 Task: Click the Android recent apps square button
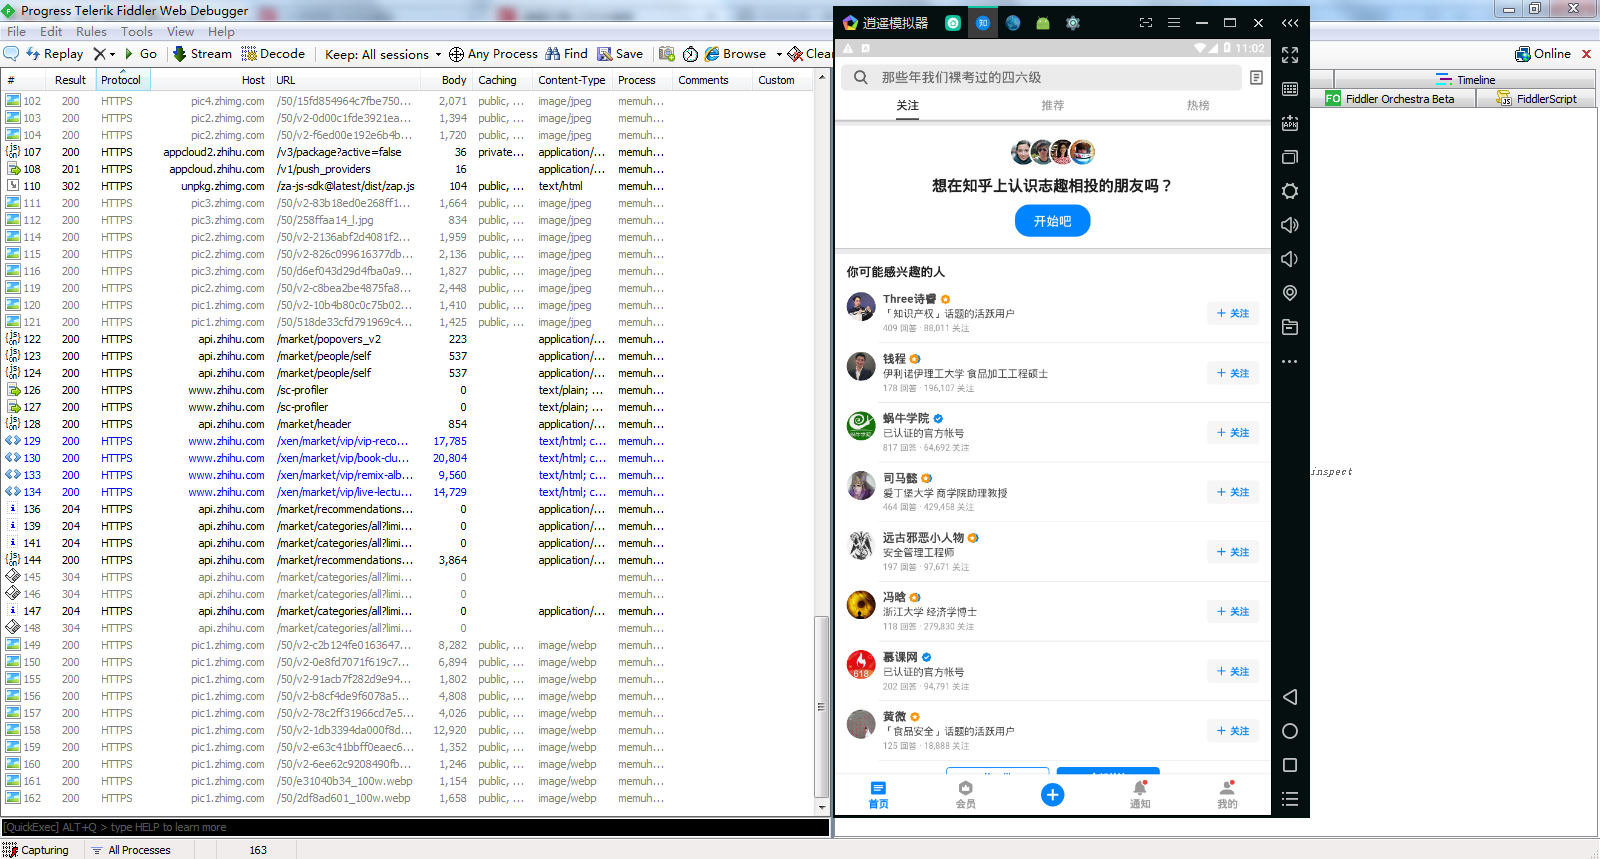coord(1290,765)
